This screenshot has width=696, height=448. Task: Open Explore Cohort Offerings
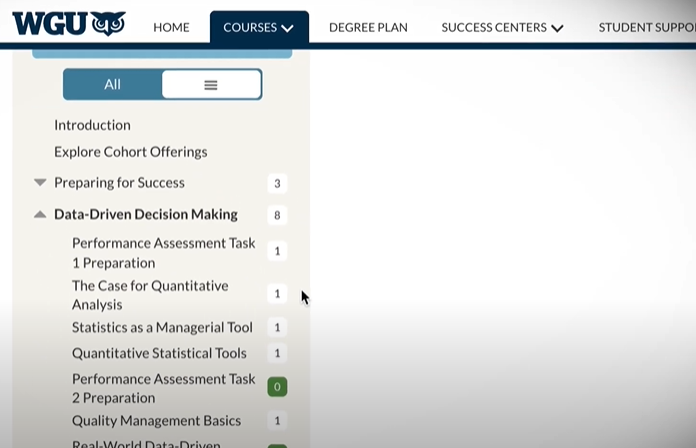pyautogui.click(x=130, y=152)
